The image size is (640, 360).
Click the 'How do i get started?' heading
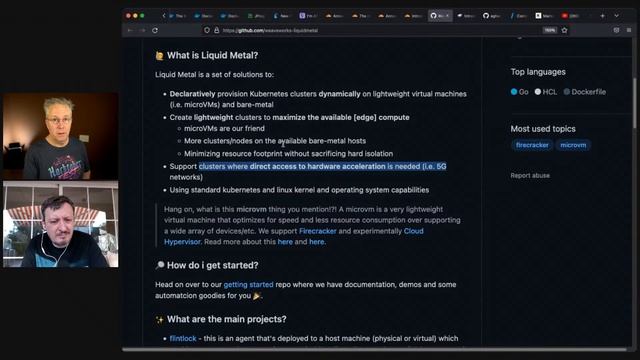pyautogui.click(x=213, y=265)
